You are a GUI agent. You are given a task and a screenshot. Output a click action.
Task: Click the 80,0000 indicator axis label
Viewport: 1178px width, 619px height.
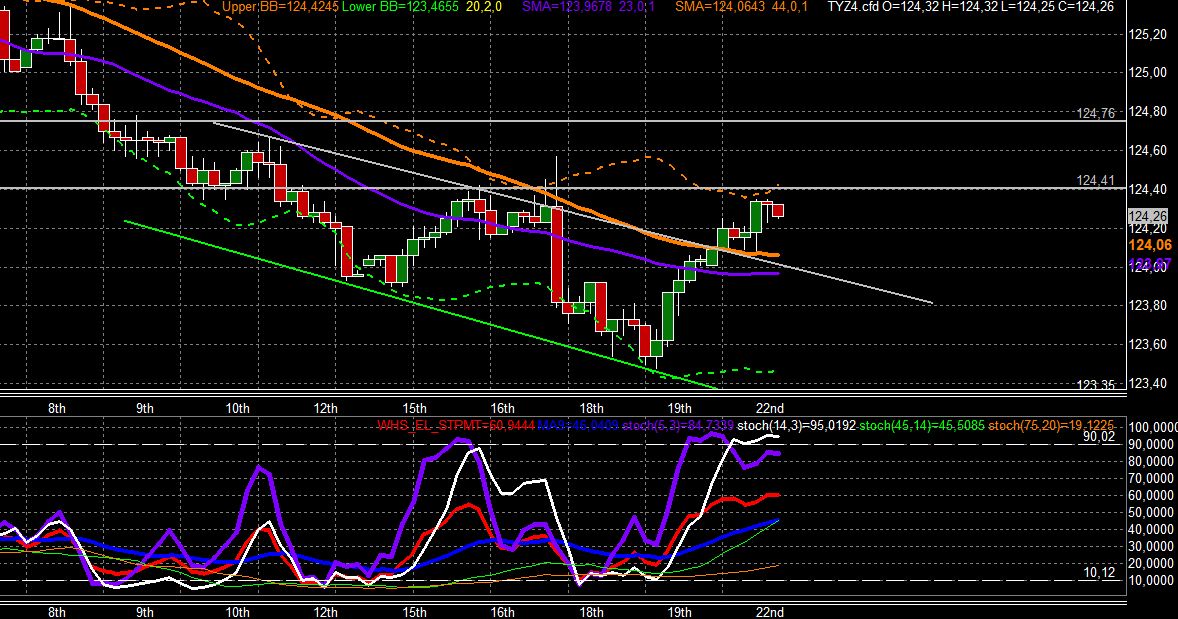1153,461
